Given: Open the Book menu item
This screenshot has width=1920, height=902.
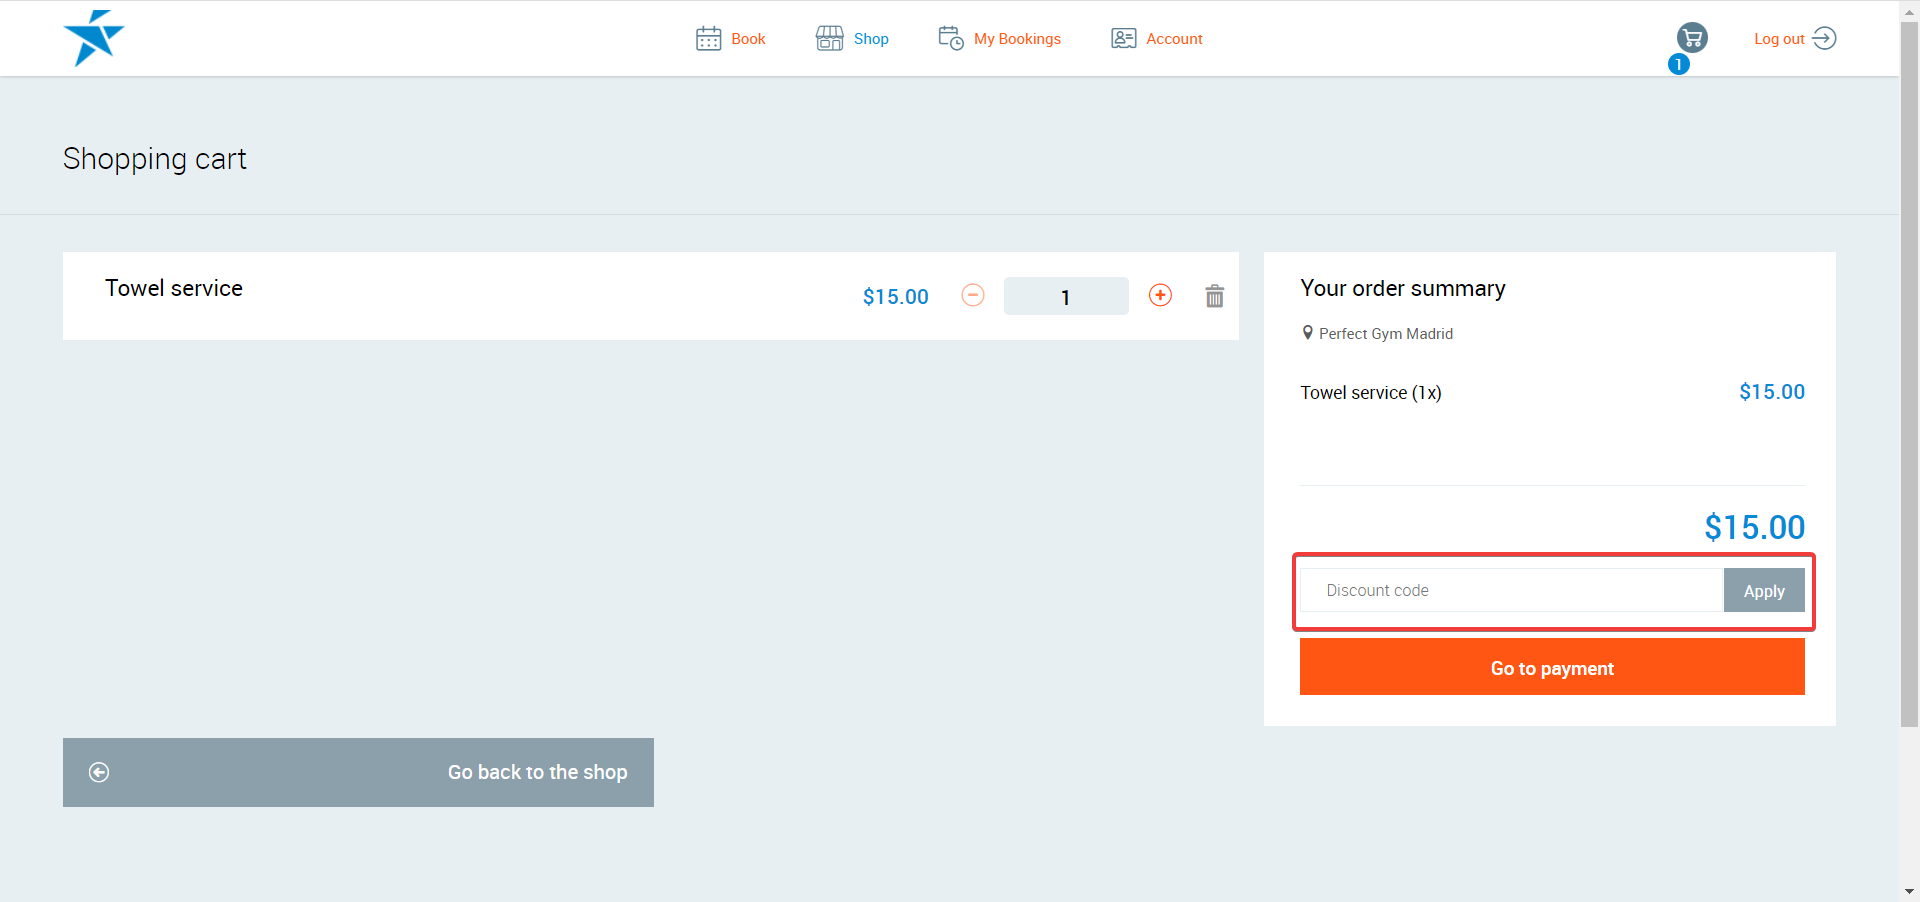Looking at the screenshot, I should pyautogui.click(x=748, y=39).
